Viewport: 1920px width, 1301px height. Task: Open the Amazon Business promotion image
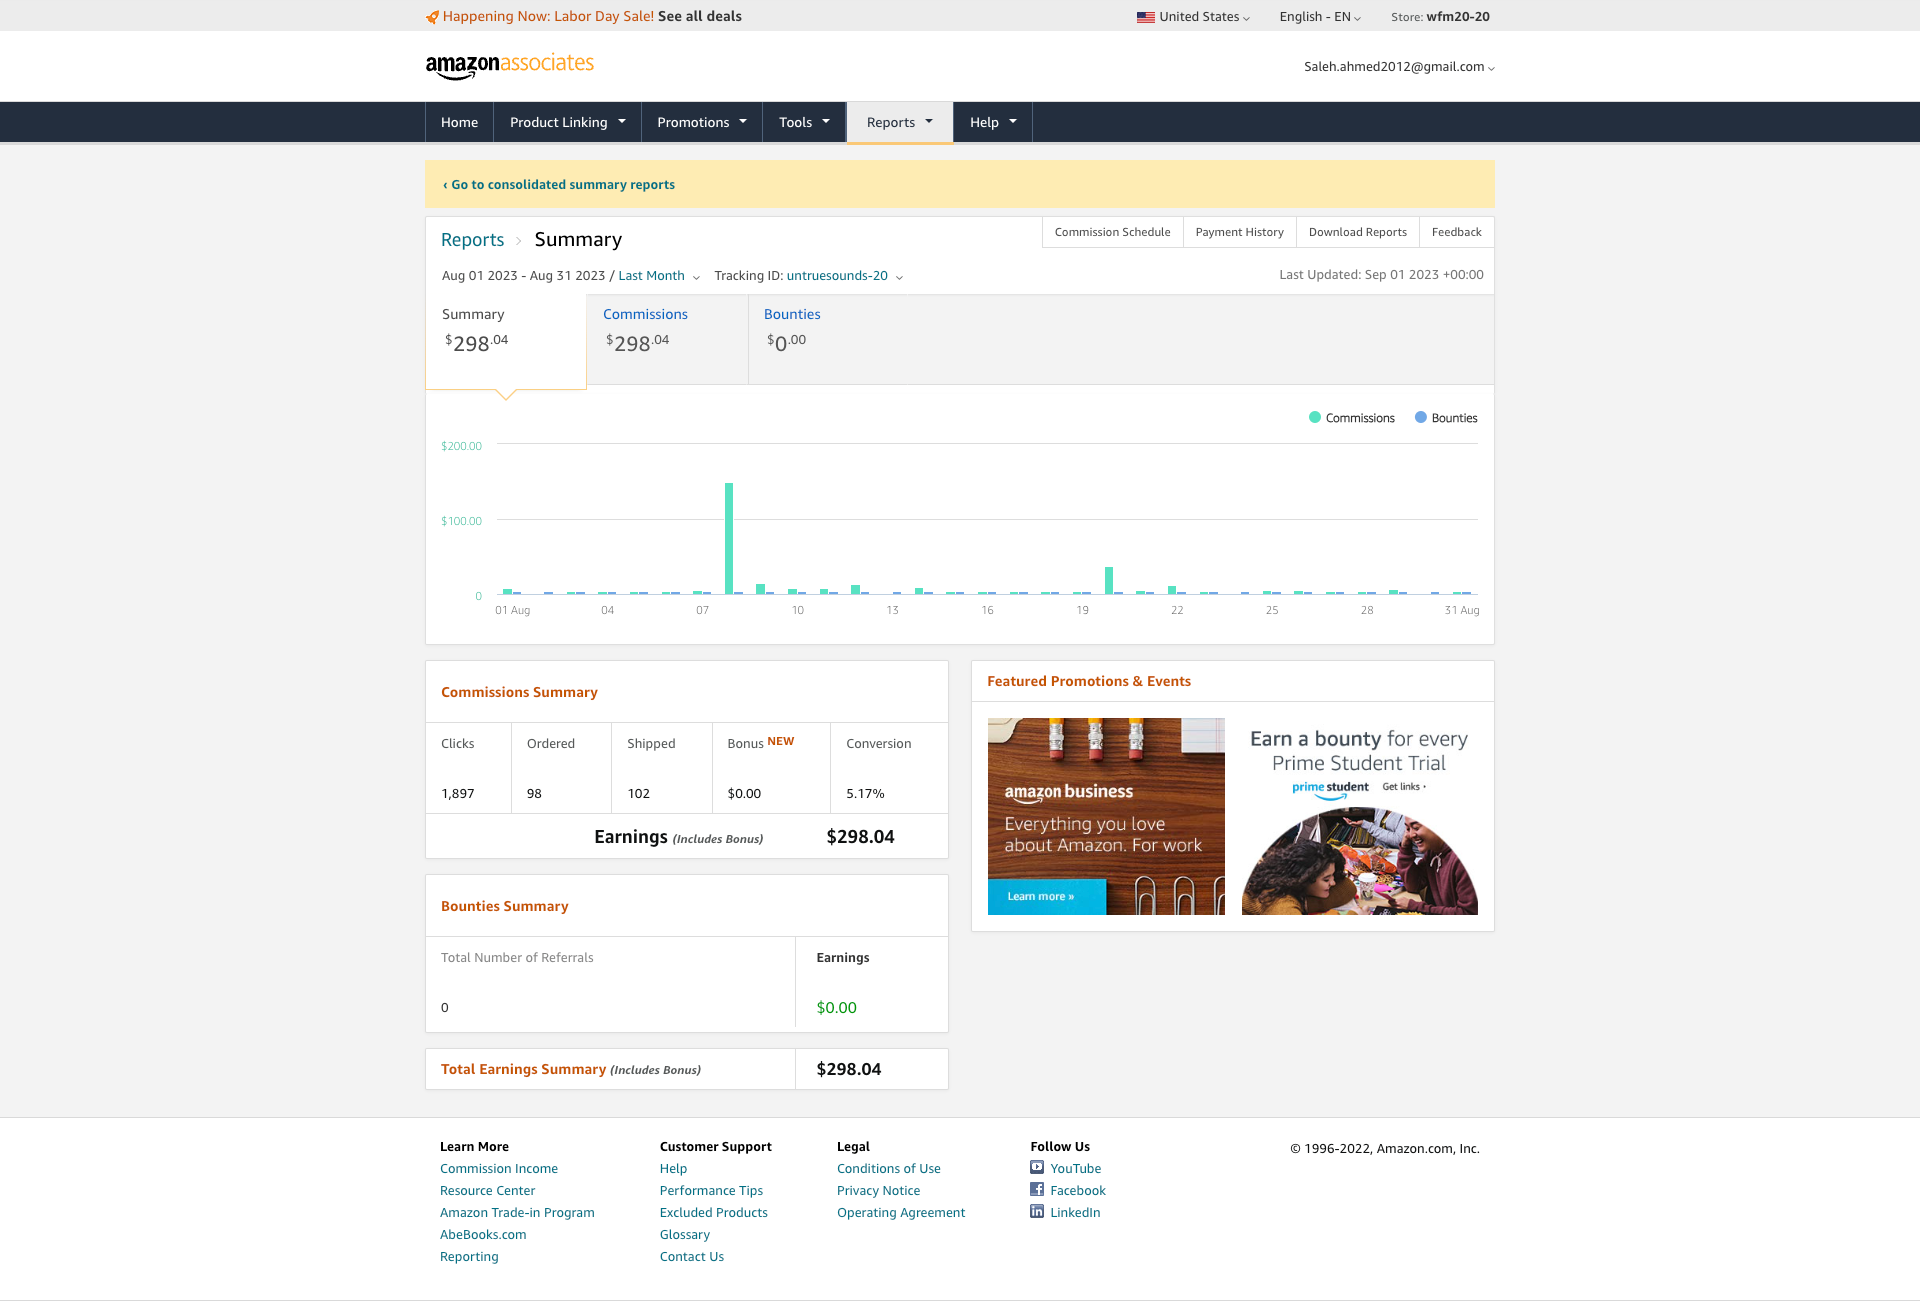point(1106,816)
